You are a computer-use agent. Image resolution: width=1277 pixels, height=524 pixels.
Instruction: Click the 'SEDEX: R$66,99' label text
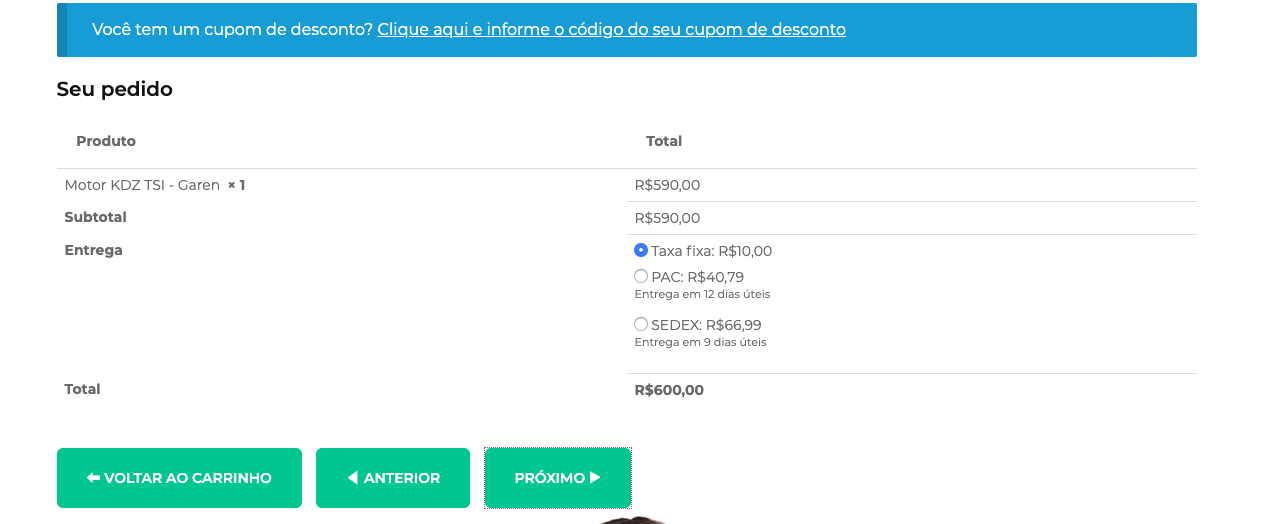coord(706,325)
